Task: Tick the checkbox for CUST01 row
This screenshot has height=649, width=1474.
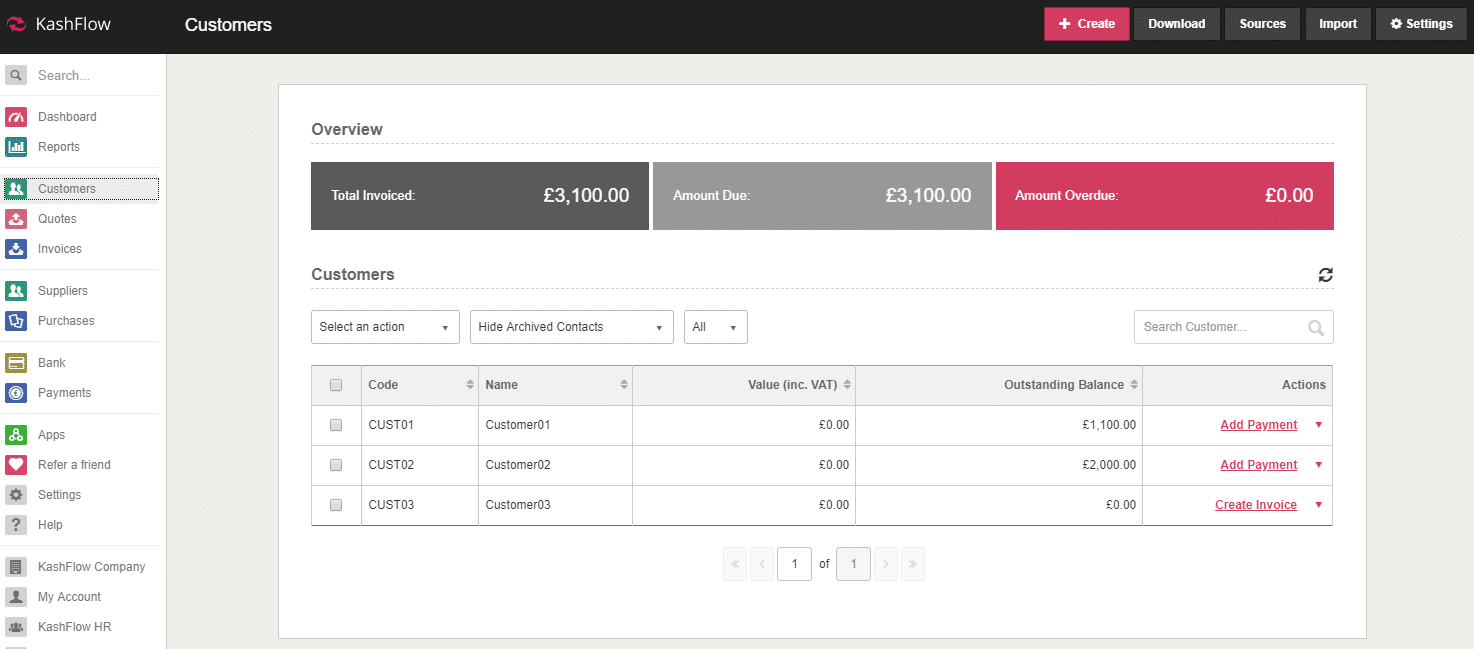Action: (336, 425)
